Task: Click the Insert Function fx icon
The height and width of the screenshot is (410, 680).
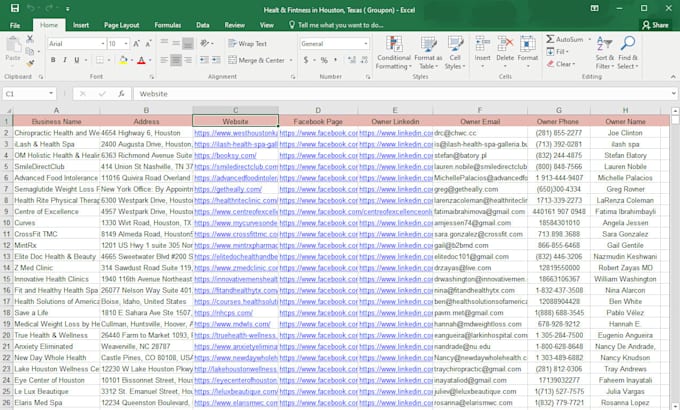Action: [x=121, y=94]
